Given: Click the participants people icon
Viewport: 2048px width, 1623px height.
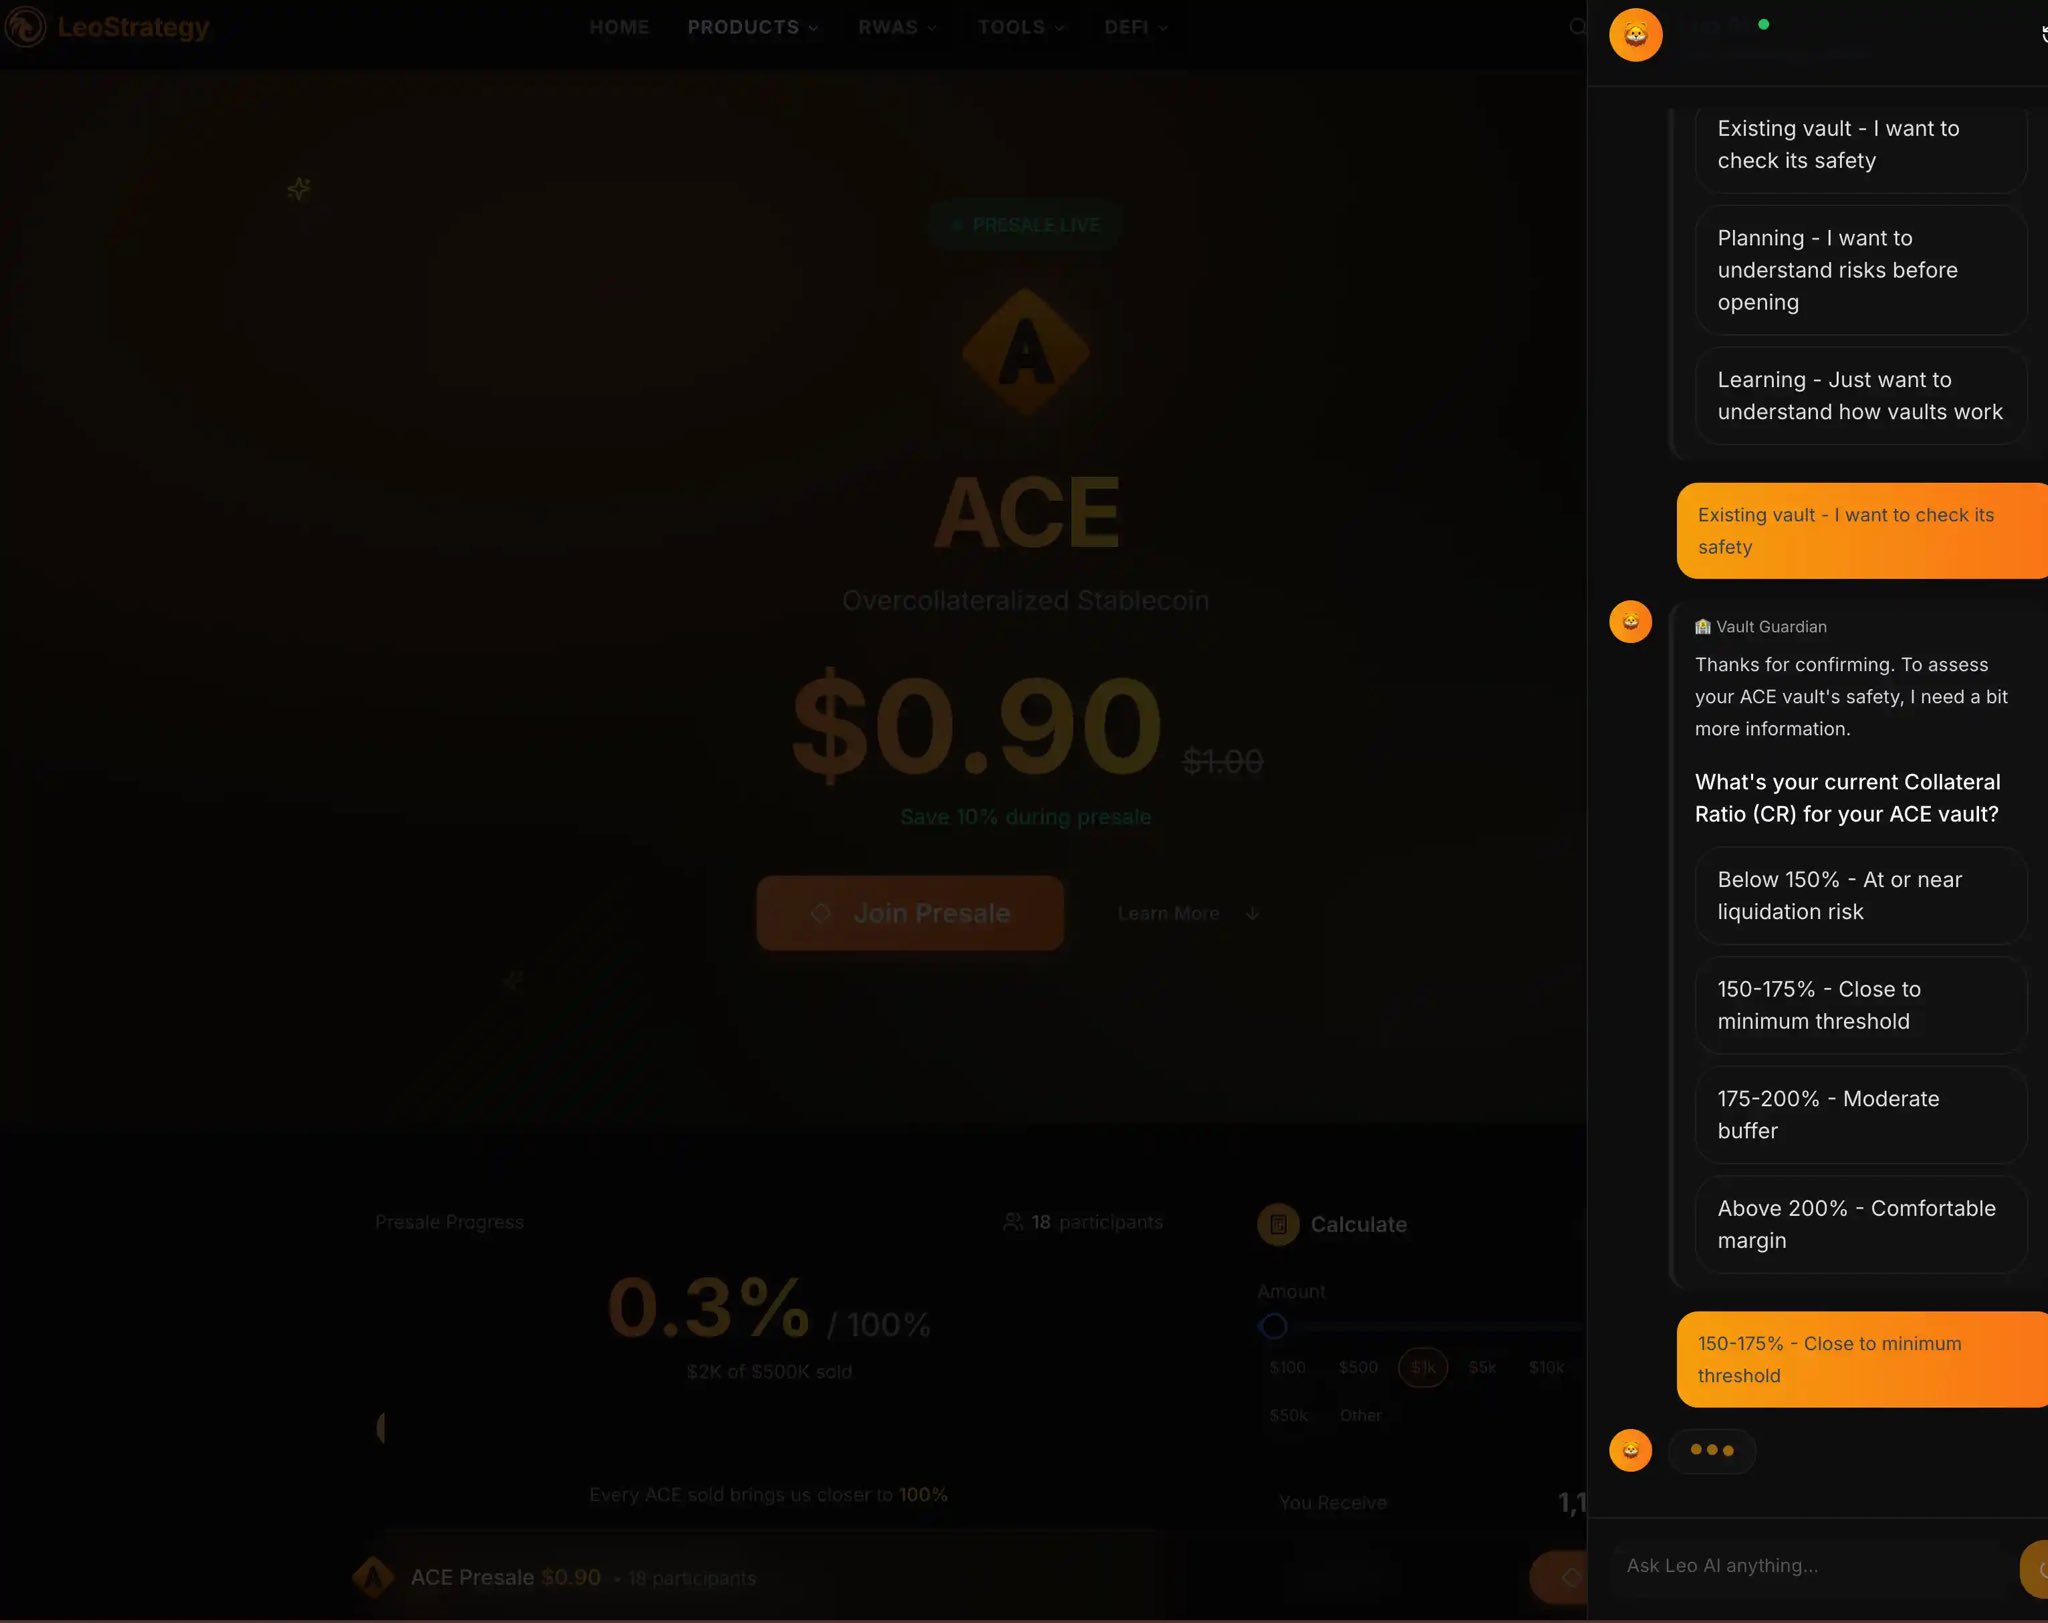Looking at the screenshot, I should 1013,1222.
